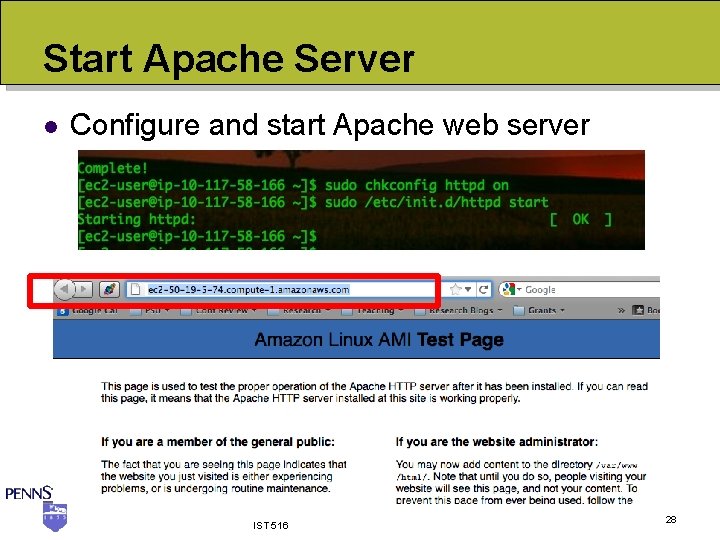The image size is (720, 540).
Task: Show more bookmarks with the double chevron
Action: tap(621, 310)
